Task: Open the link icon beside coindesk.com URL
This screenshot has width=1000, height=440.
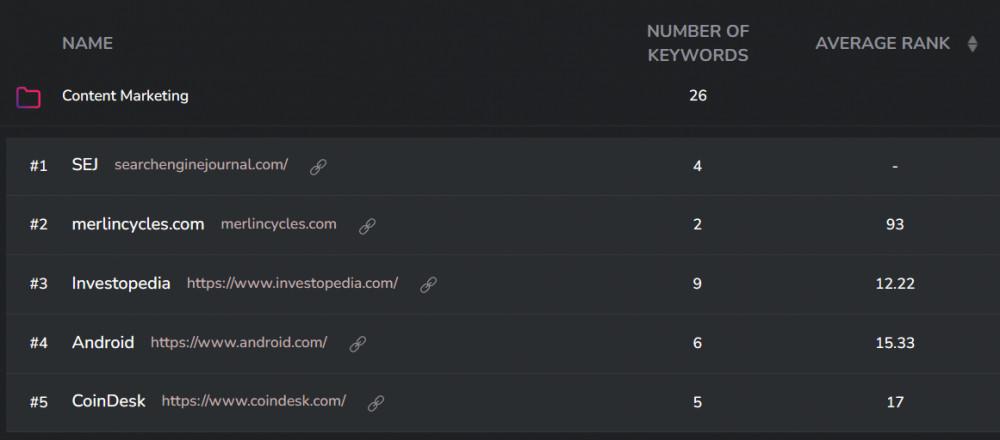Action: click(x=376, y=402)
